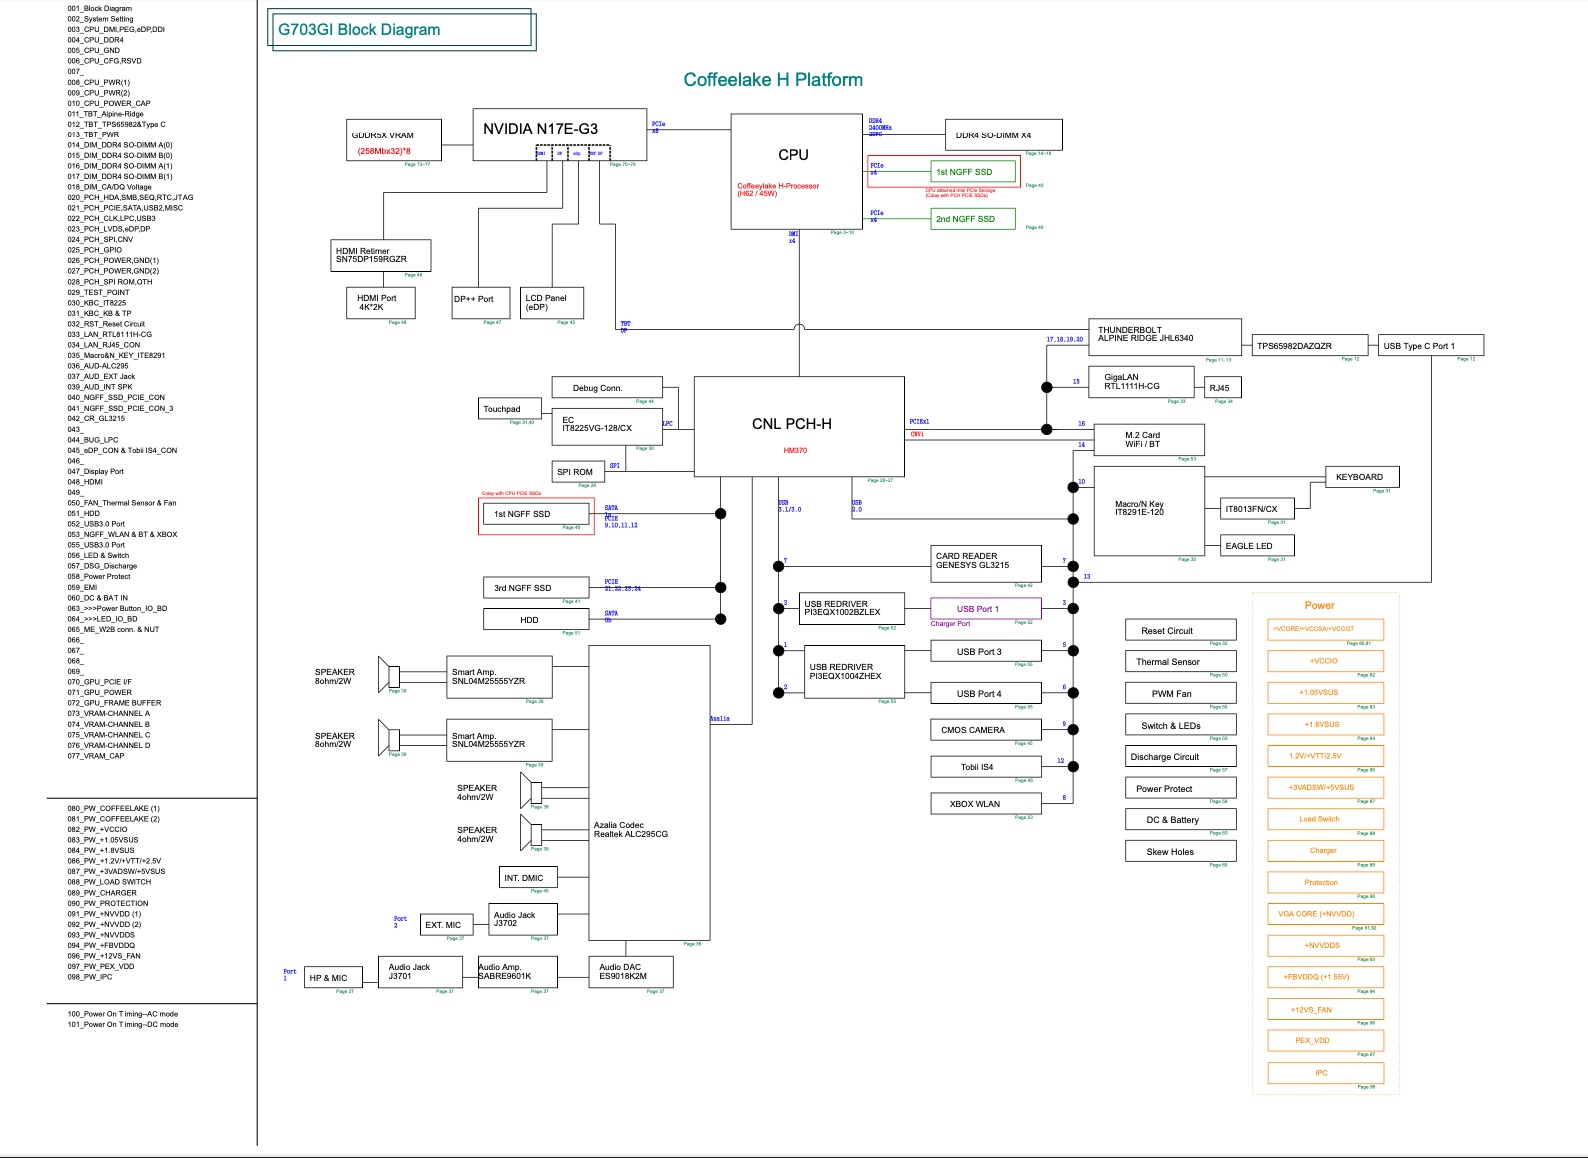Select the Thermal Sensor block

pos(1180,662)
